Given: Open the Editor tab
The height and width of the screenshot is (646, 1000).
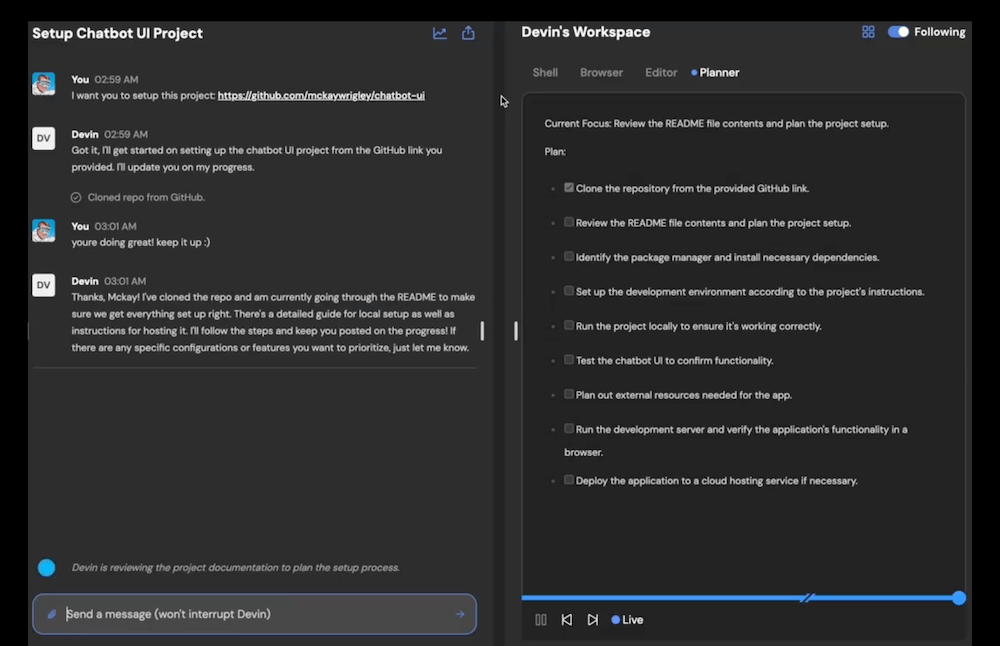Looking at the screenshot, I should click(661, 73).
